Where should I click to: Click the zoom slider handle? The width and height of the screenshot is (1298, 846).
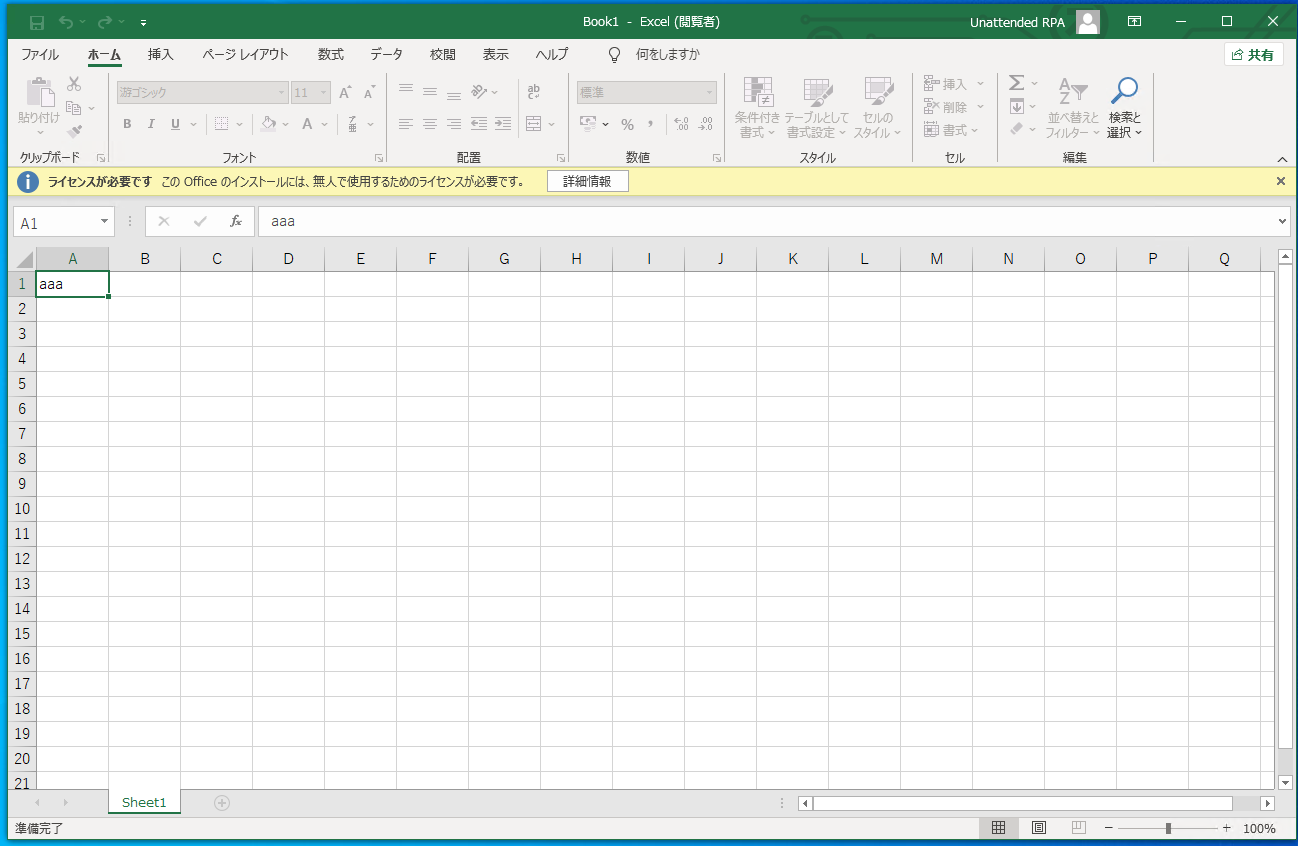click(1168, 828)
